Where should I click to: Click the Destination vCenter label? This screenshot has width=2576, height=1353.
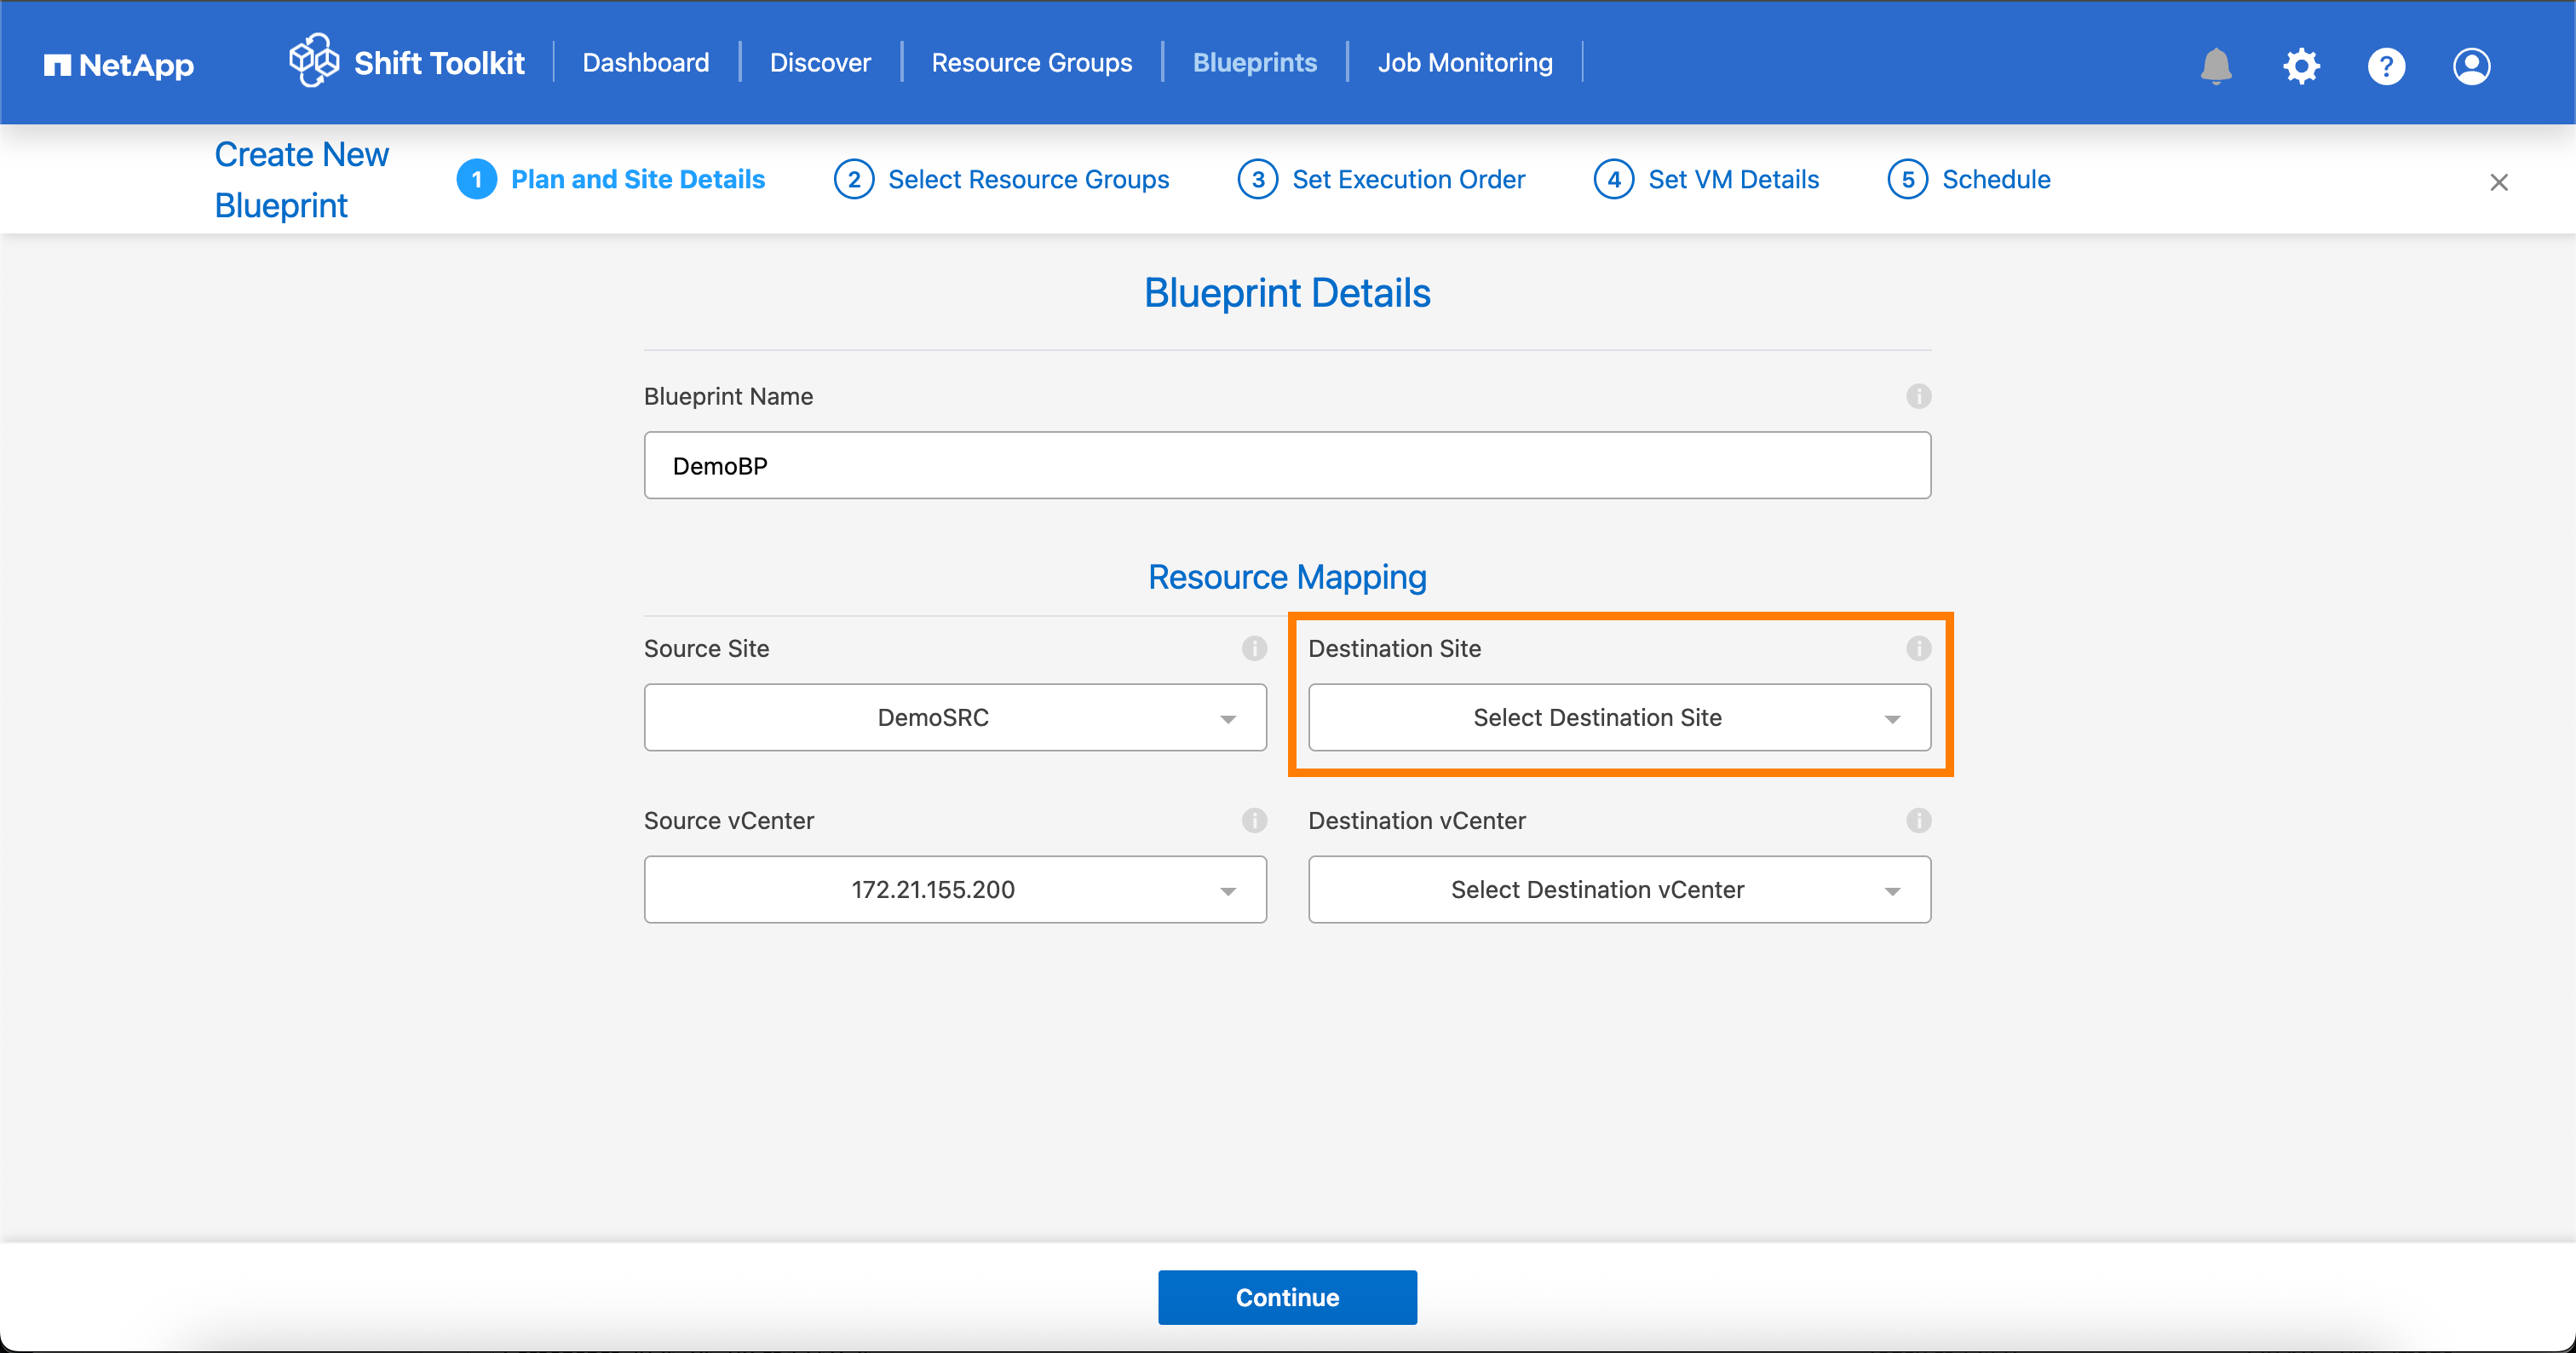pyautogui.click(x=1416, y=820)
